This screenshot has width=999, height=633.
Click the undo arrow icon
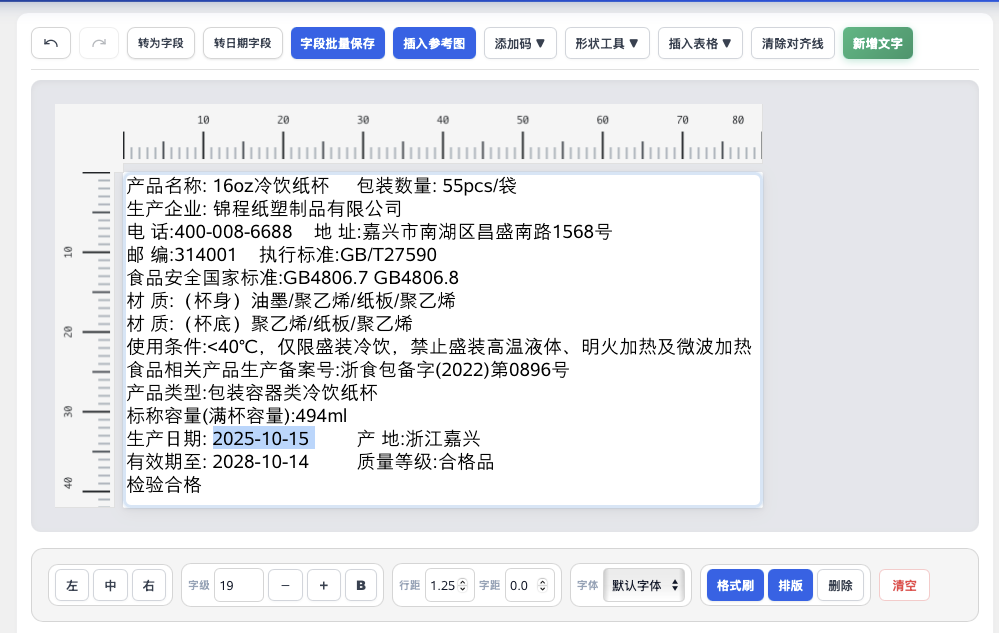click(51, 44)
